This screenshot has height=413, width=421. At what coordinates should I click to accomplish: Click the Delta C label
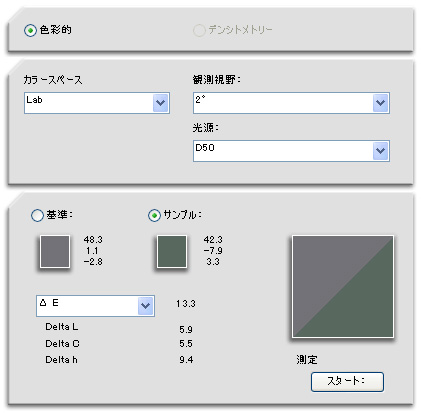click(62, 343)
